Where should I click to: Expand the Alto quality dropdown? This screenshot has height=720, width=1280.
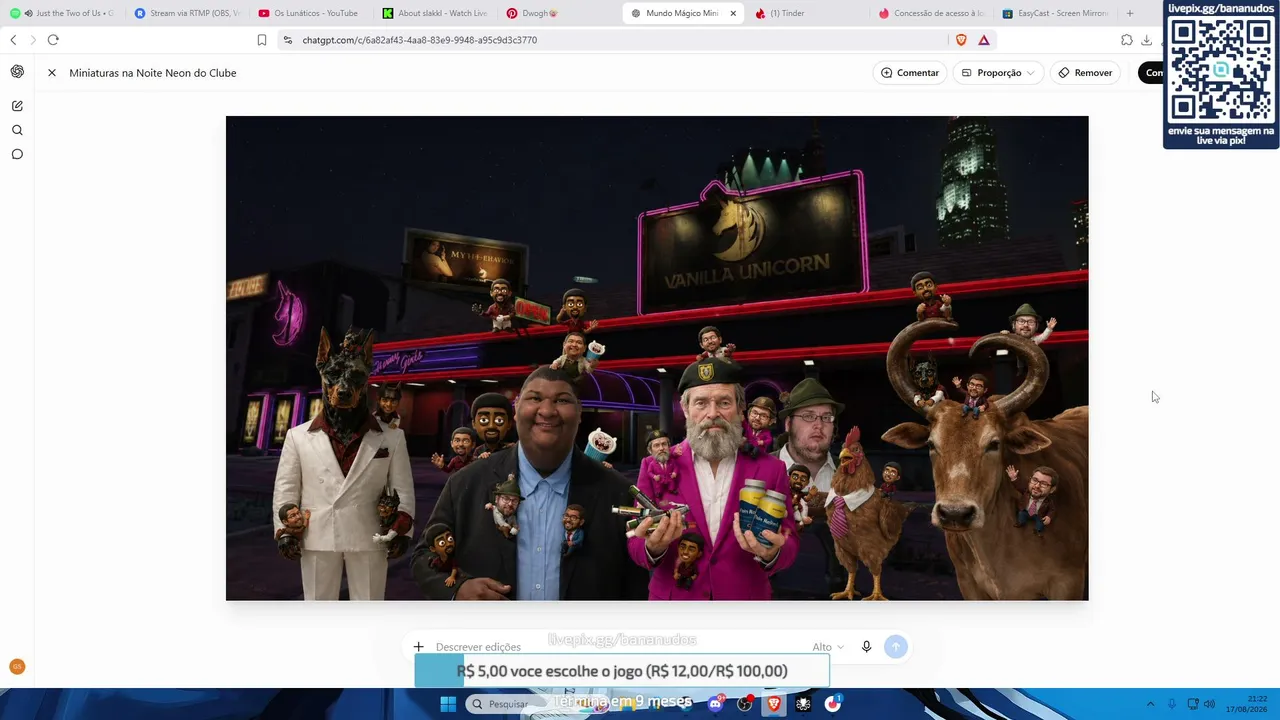tap(828, 647)
